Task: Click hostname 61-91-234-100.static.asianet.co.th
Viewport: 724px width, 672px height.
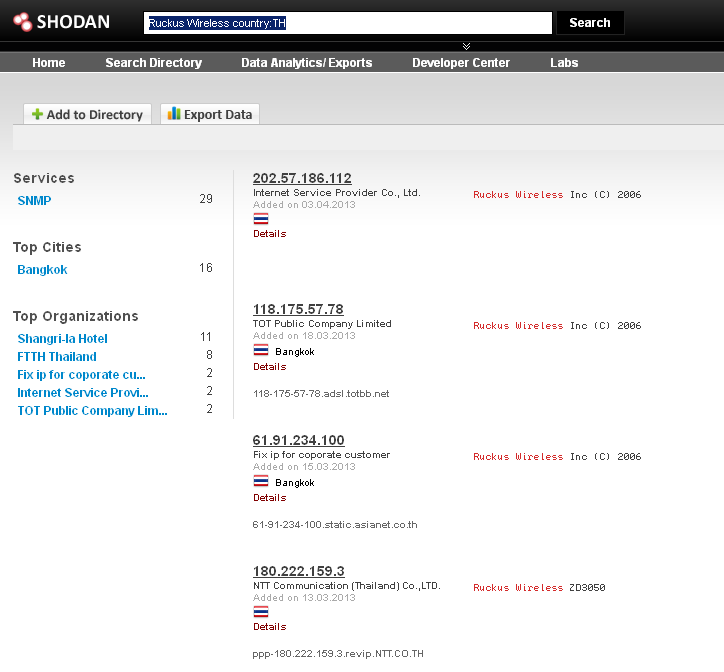Action: (335, 525)
